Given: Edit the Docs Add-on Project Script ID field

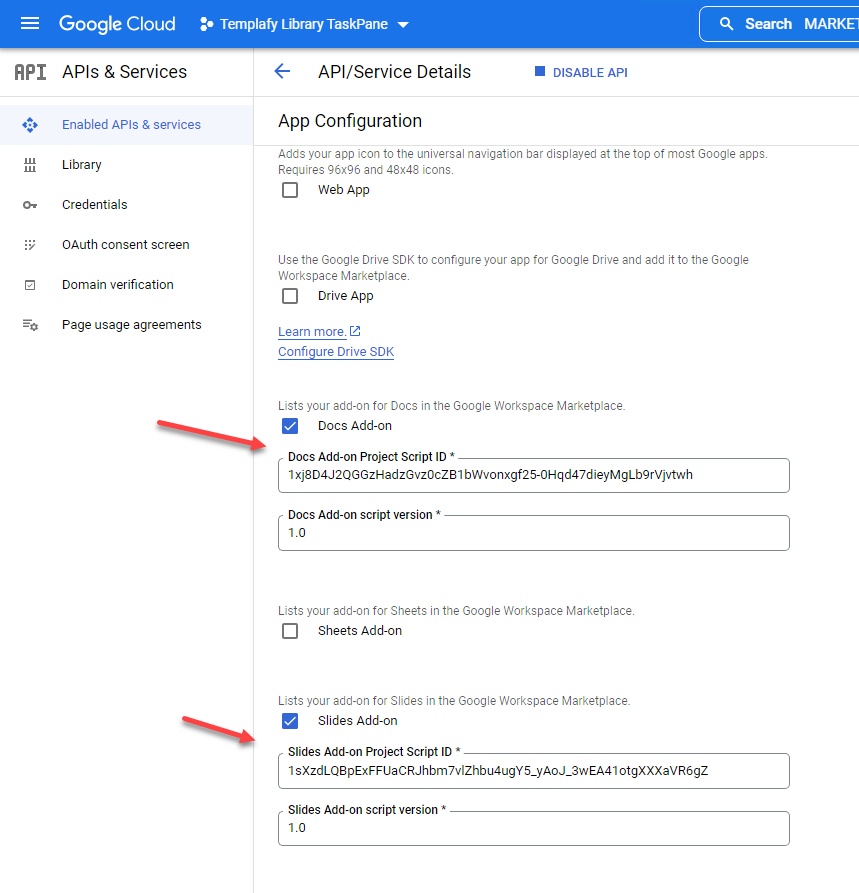Looking at the screenshot, I should pyautogui.click(x=534, y=475).
